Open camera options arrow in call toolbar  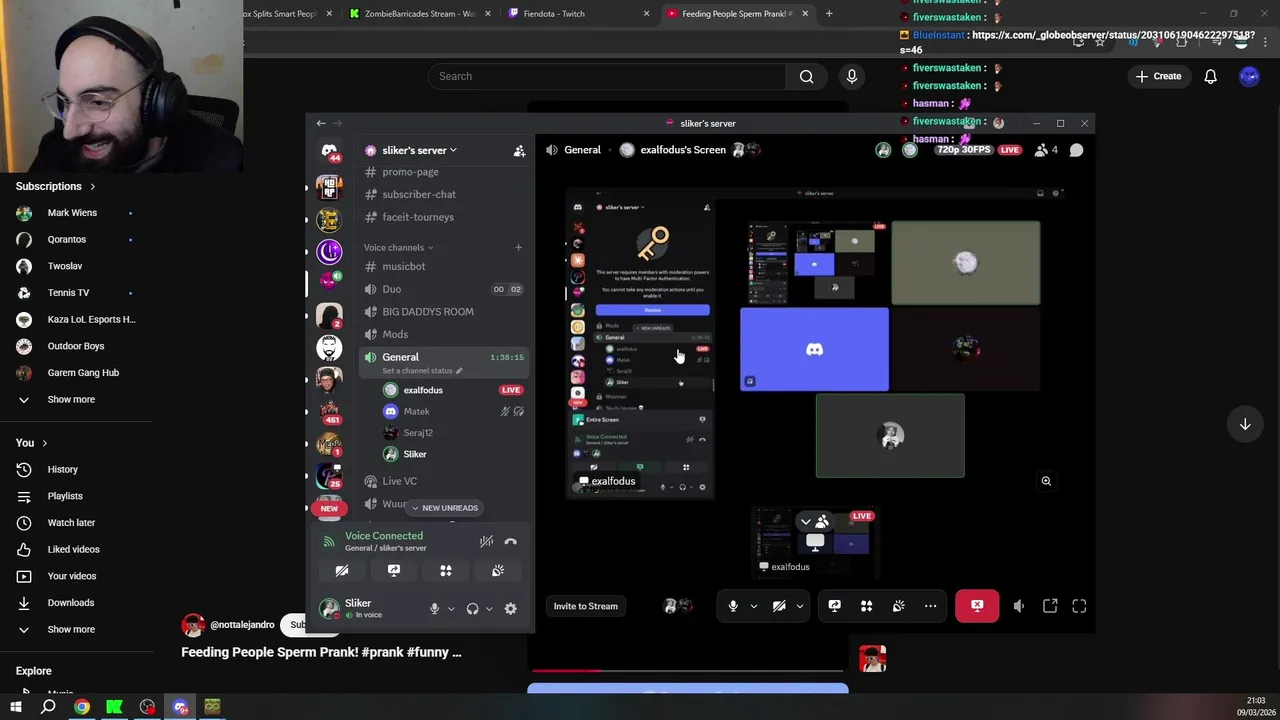tap(799, 606)
